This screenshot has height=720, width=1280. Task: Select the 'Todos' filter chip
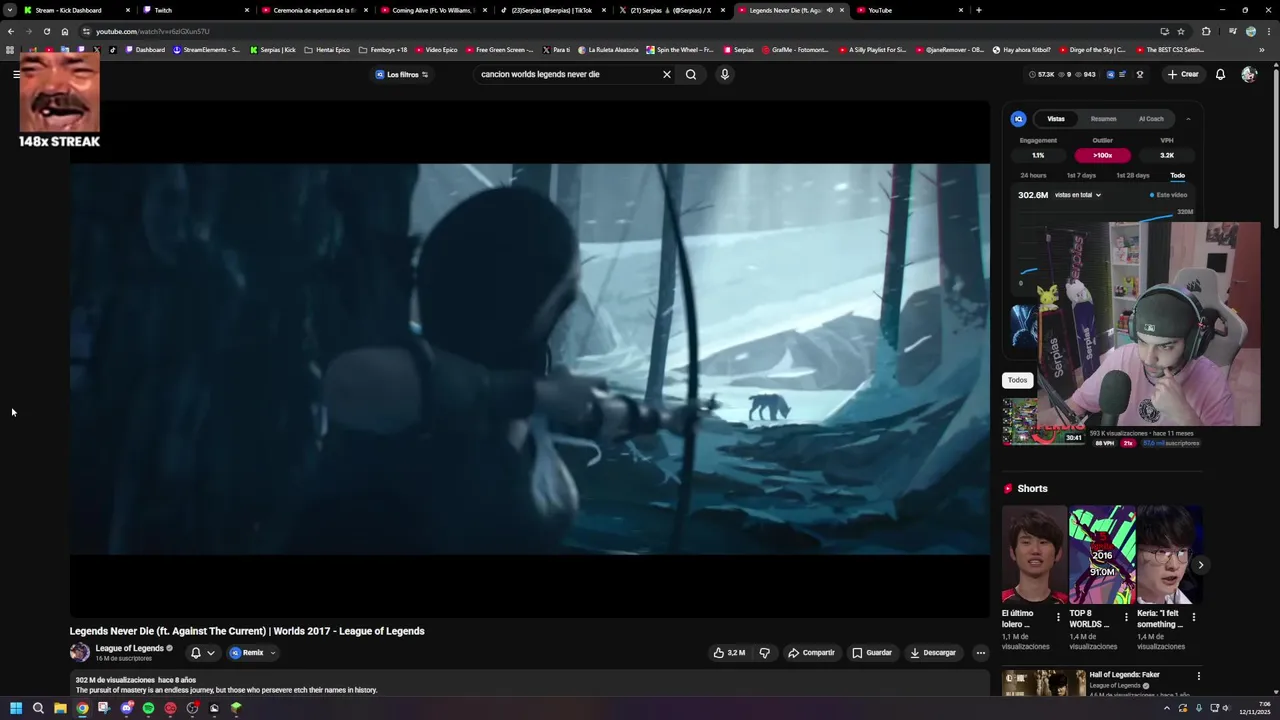click(x=1017, y=380)
